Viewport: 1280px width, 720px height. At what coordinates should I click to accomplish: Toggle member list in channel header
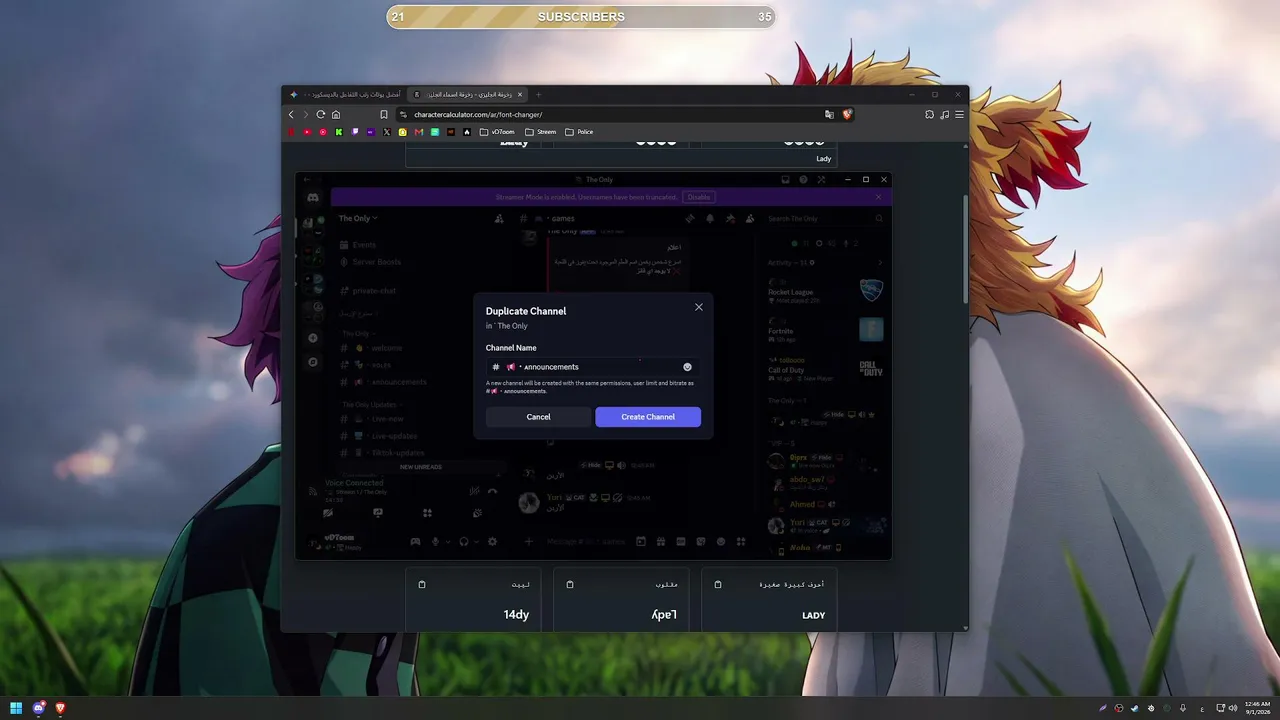[750, 218]
